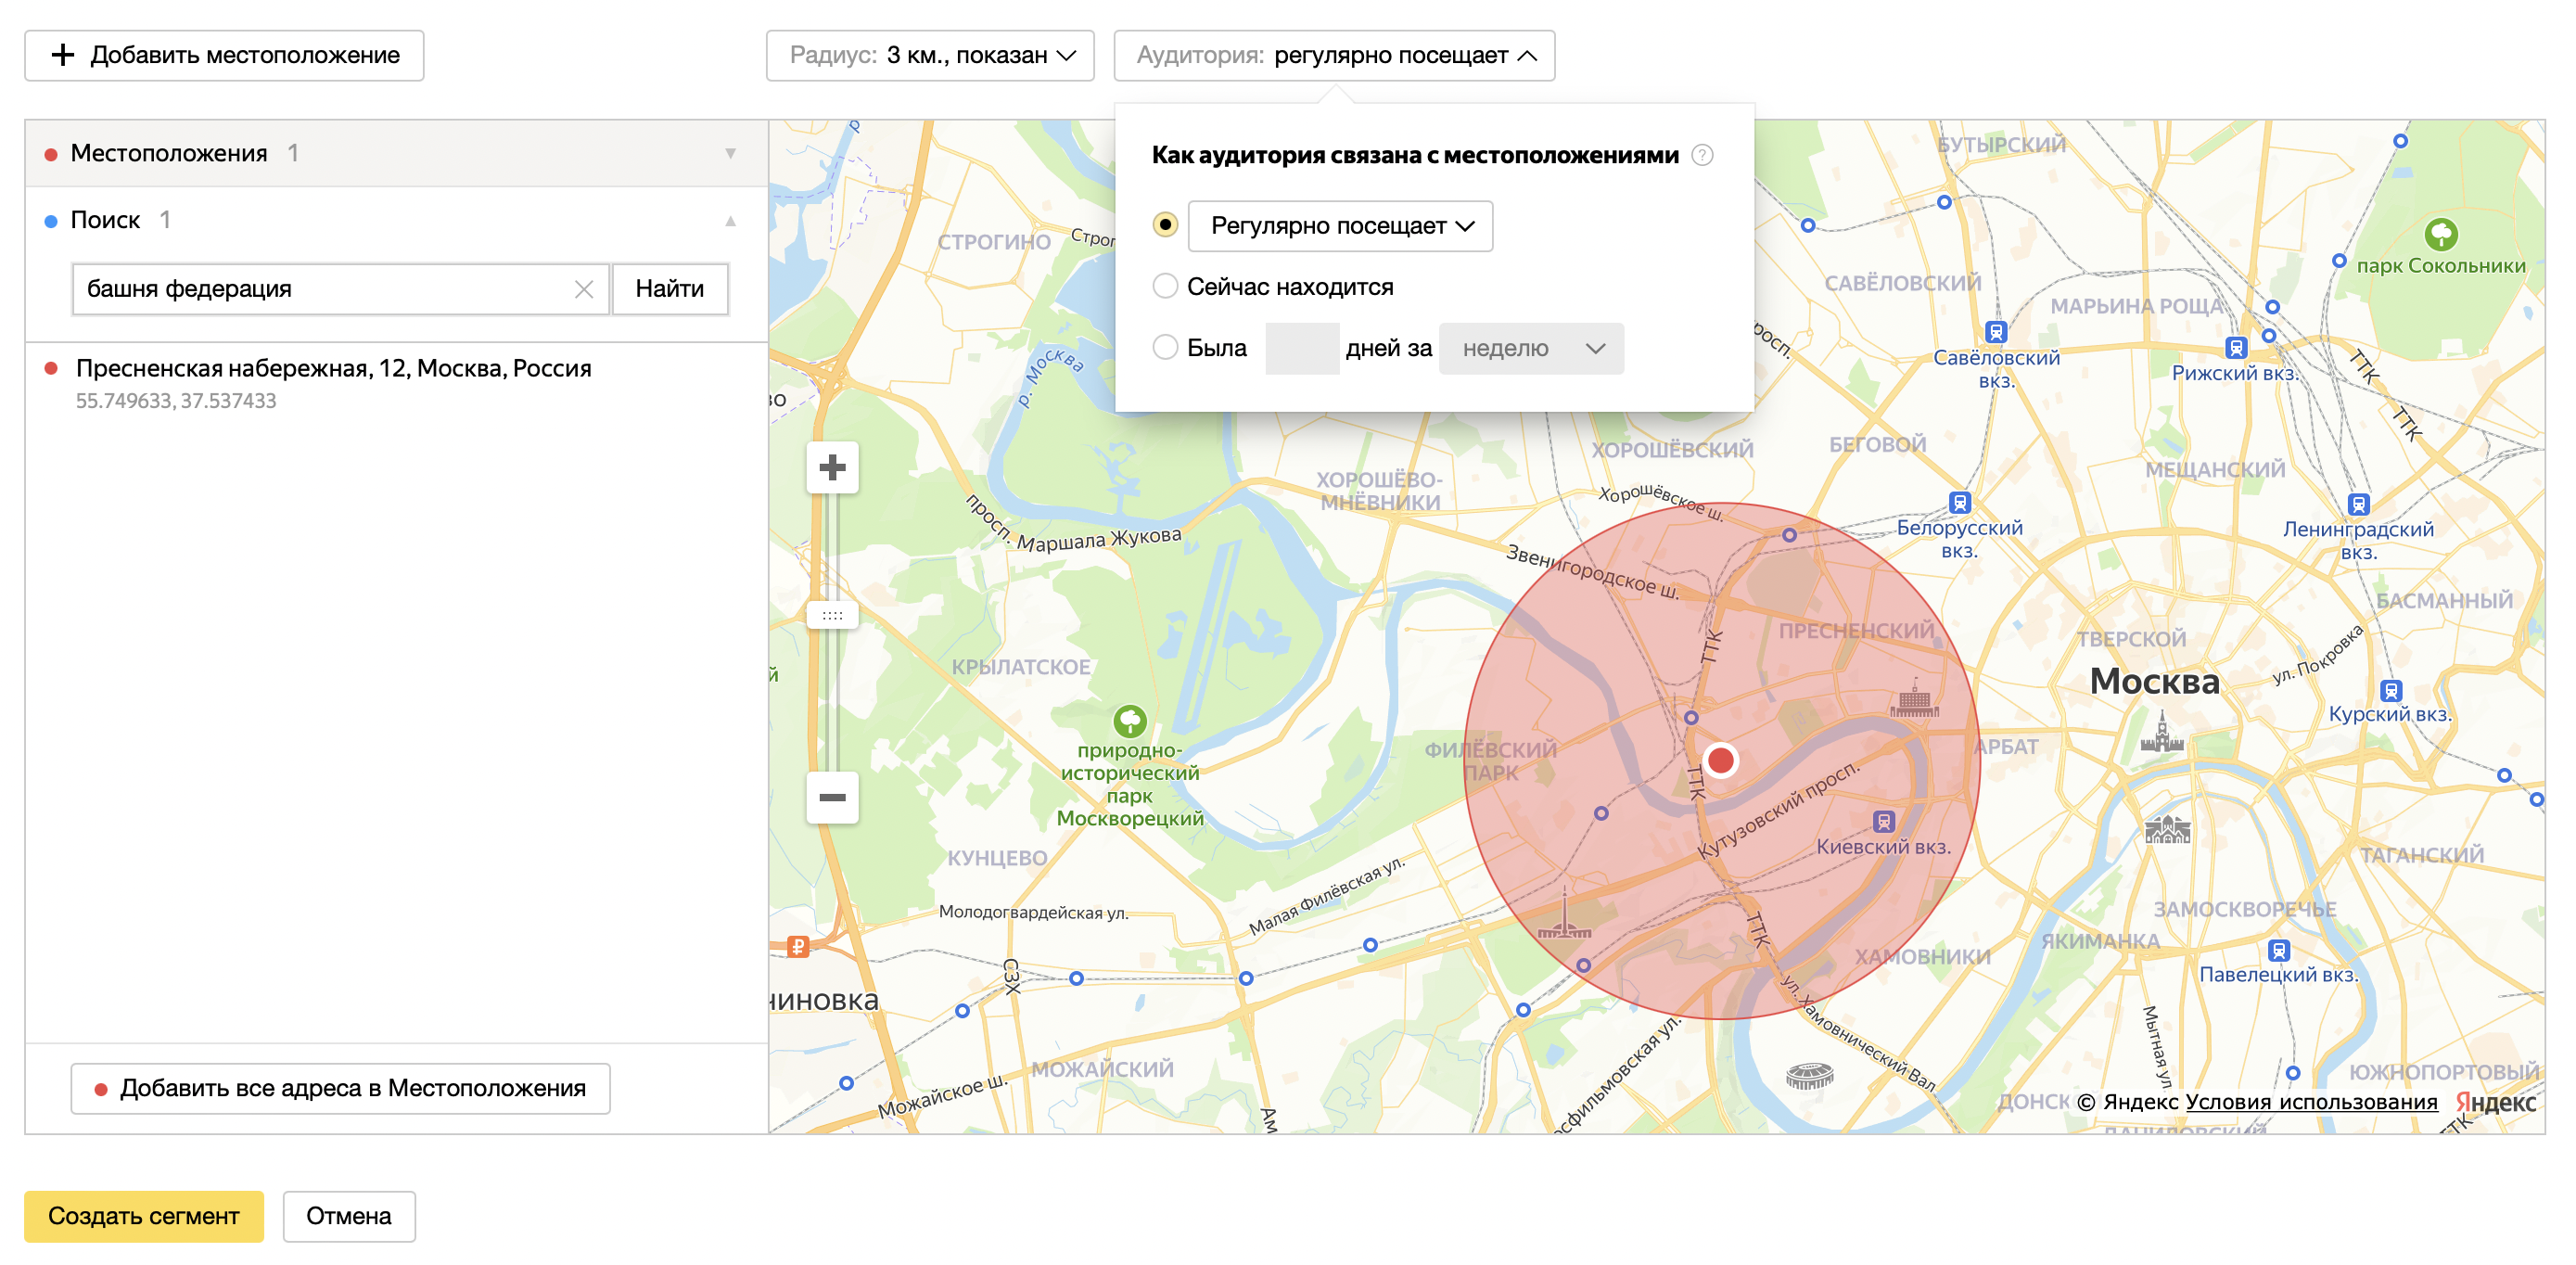Click the Яндекс logo on map

pyautogui.click(x=2496, y=1102)
